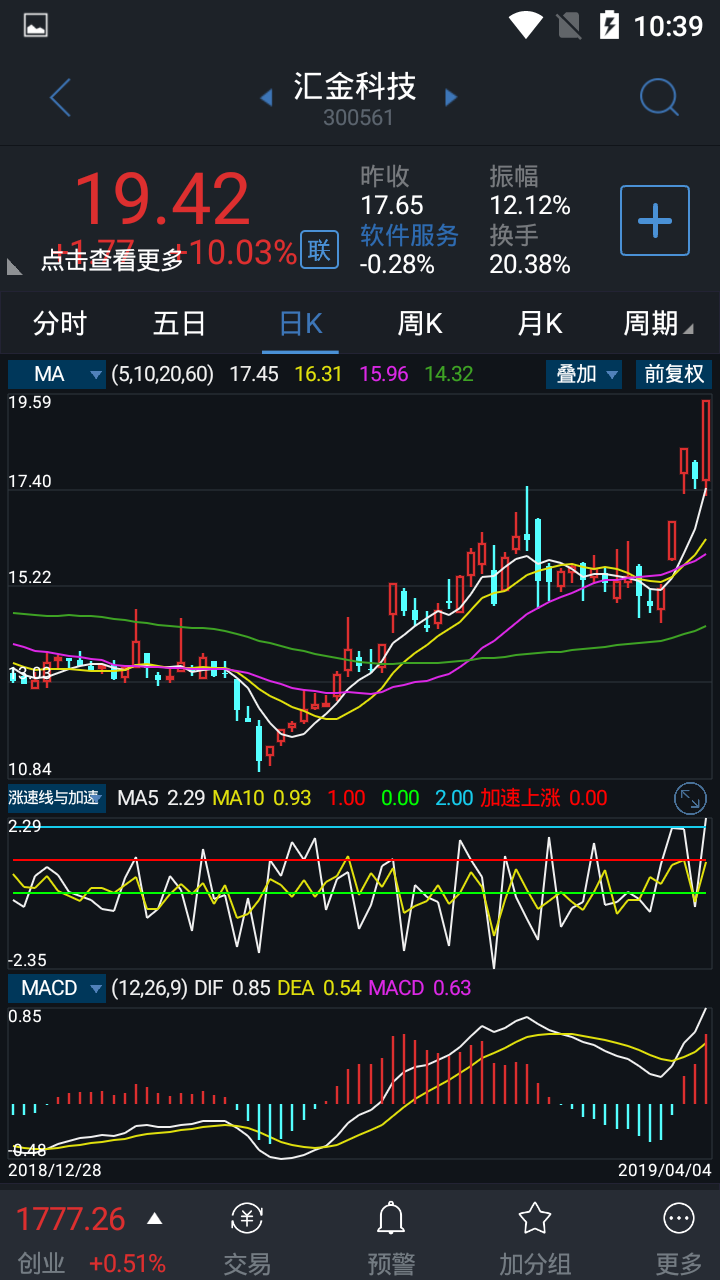Go to next stock with right triangle
The height and width of the screenshot is (1280, 720).
(451, 97)
